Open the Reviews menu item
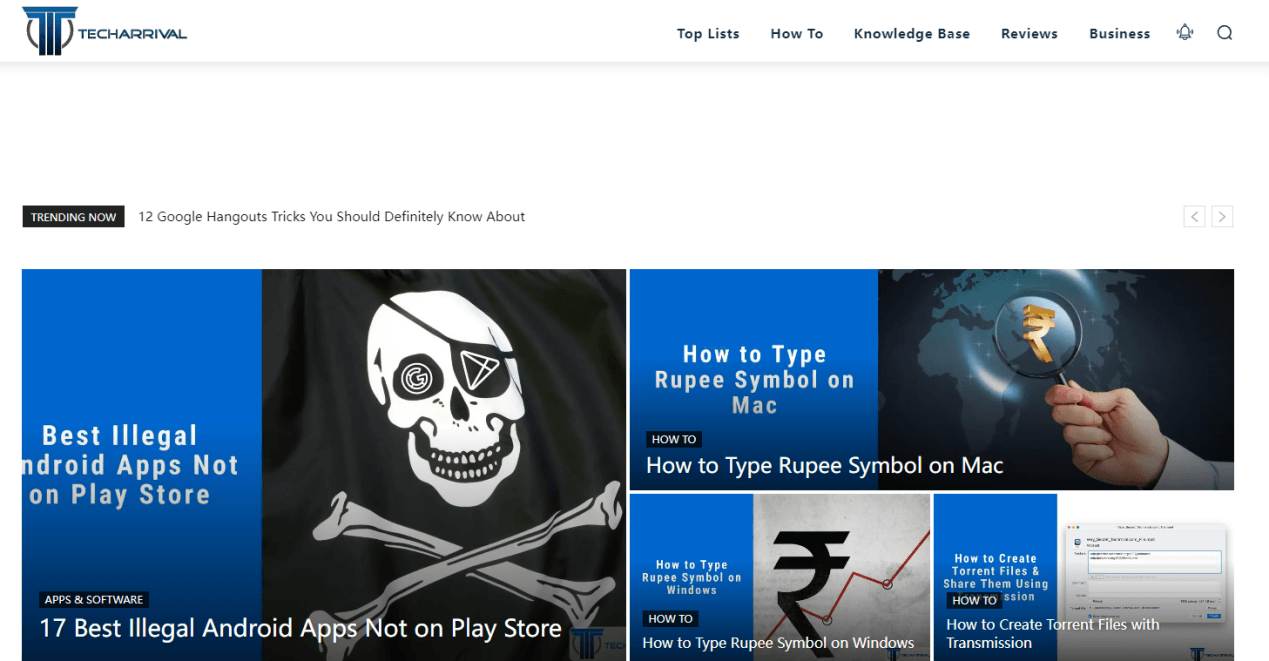 (1029, 33)
